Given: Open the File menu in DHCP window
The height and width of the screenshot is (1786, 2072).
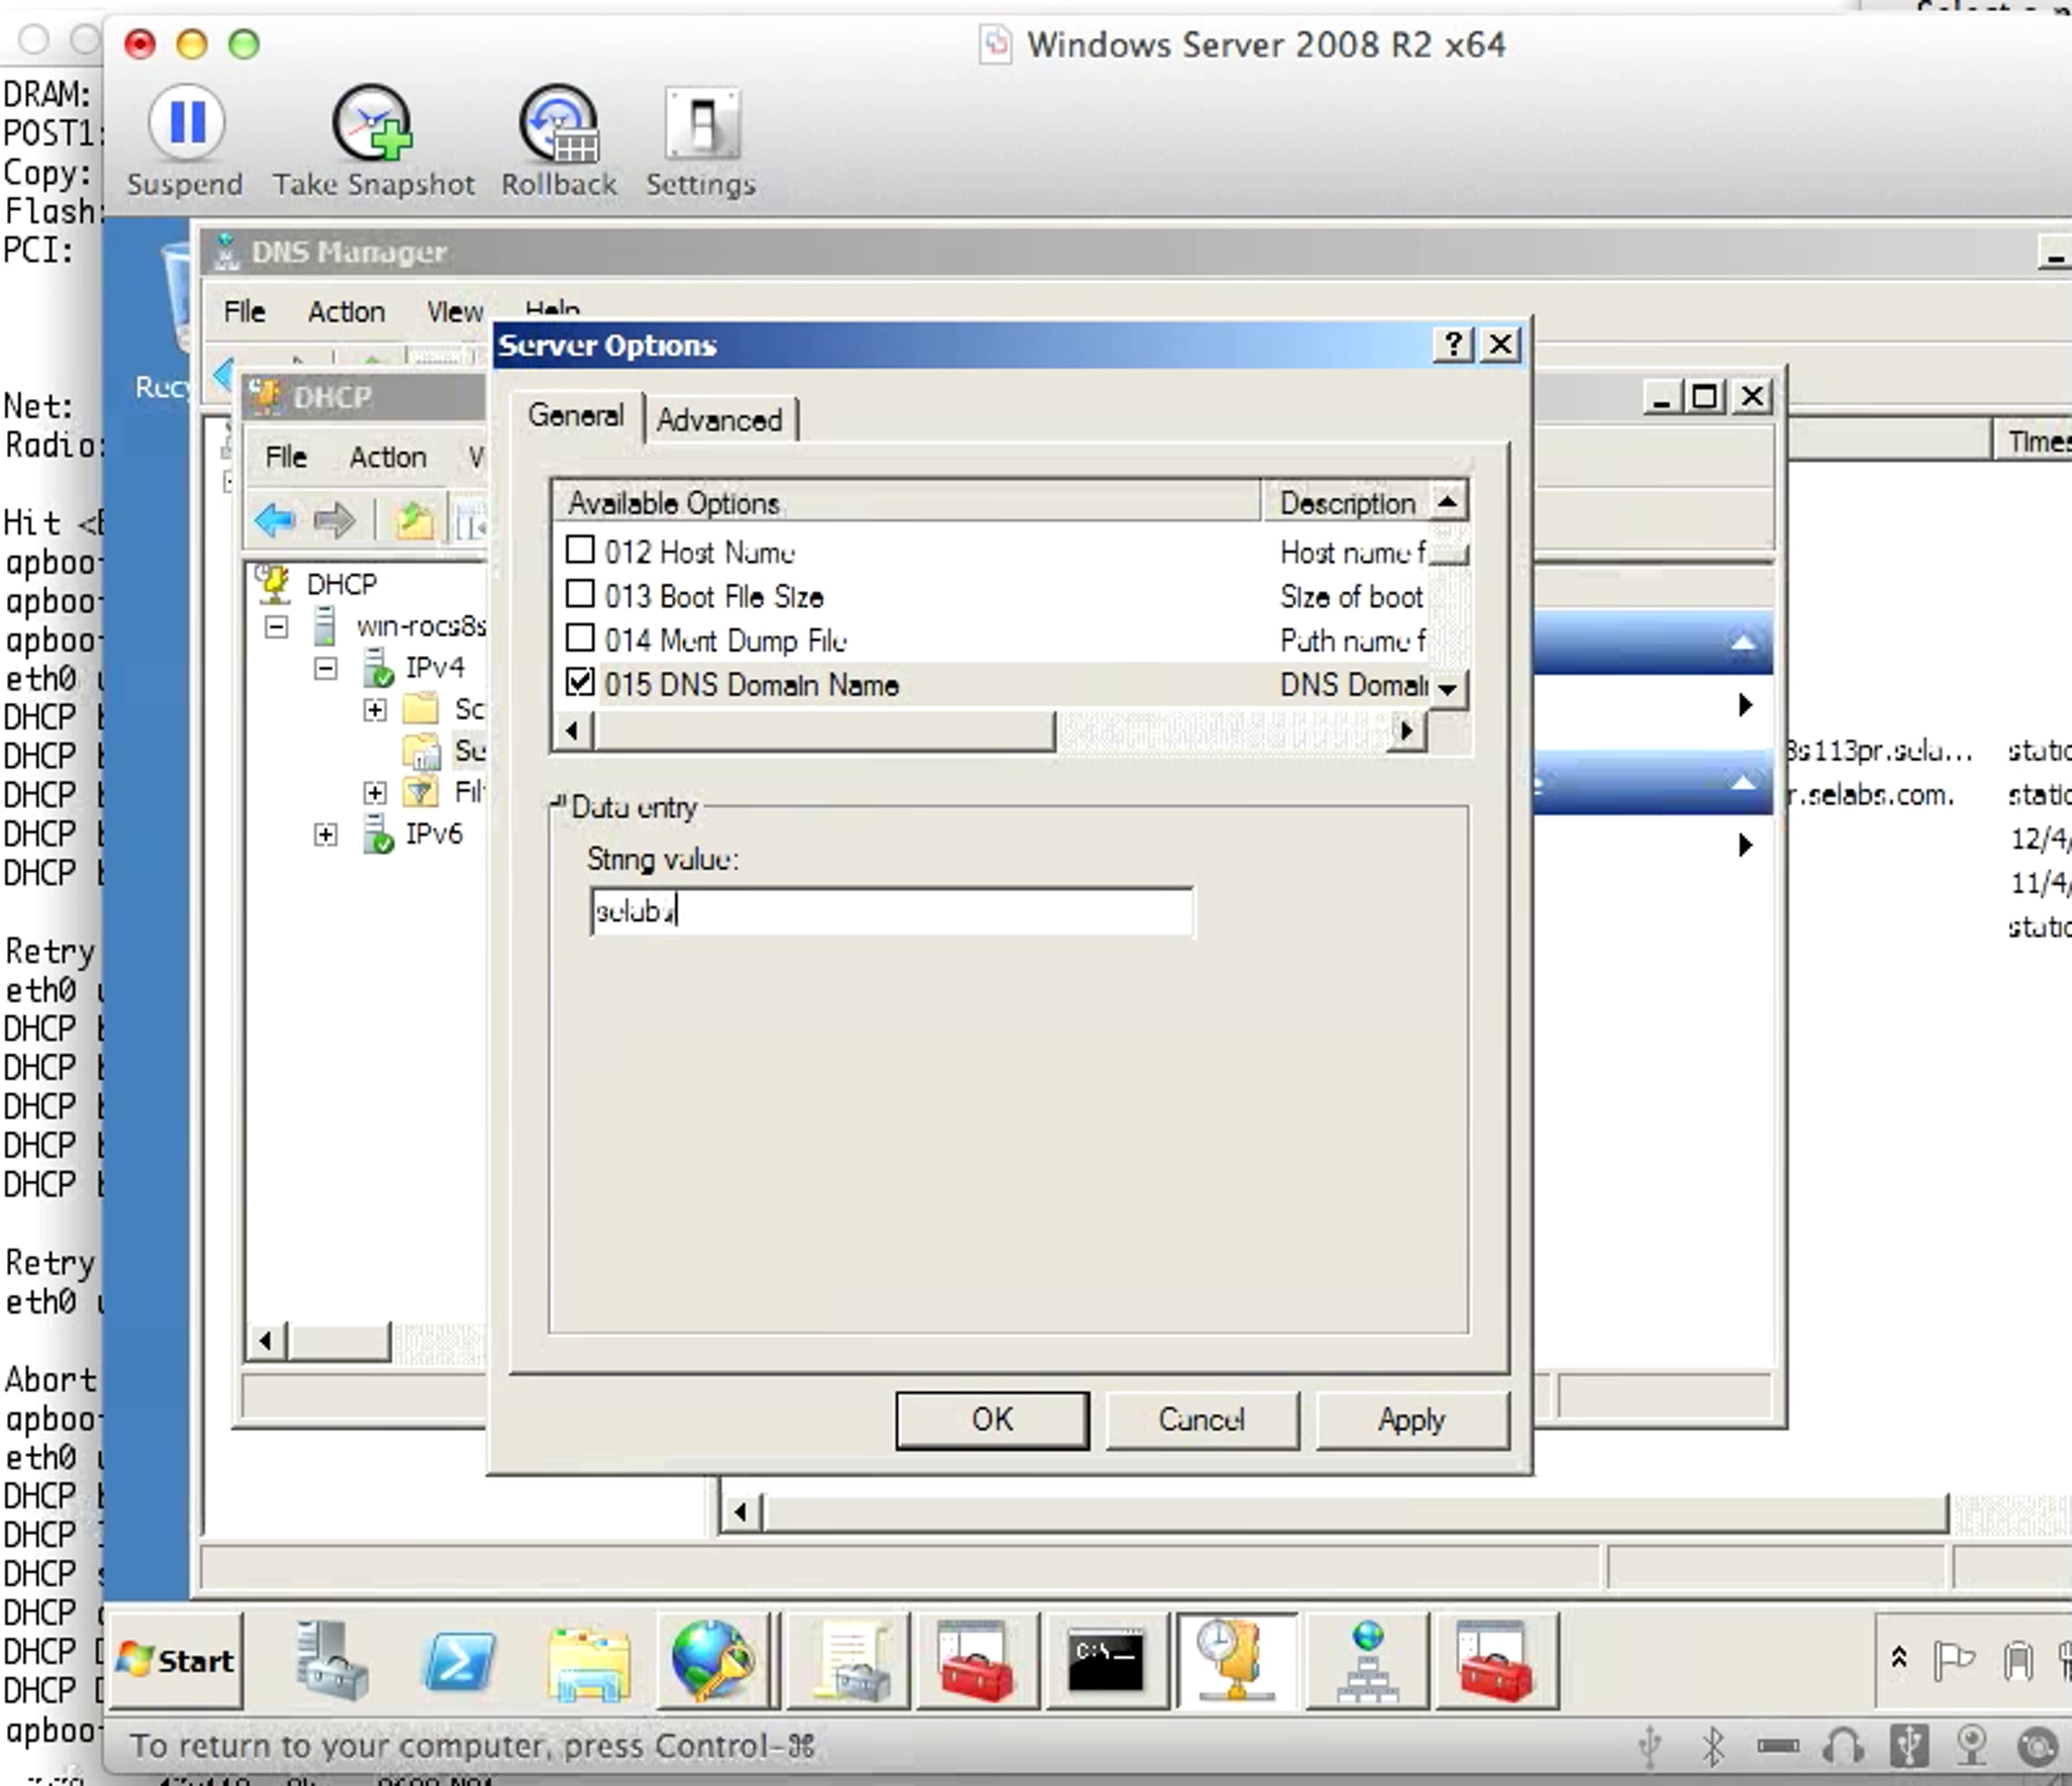Looking at the screenshot, I should (286, 457).
